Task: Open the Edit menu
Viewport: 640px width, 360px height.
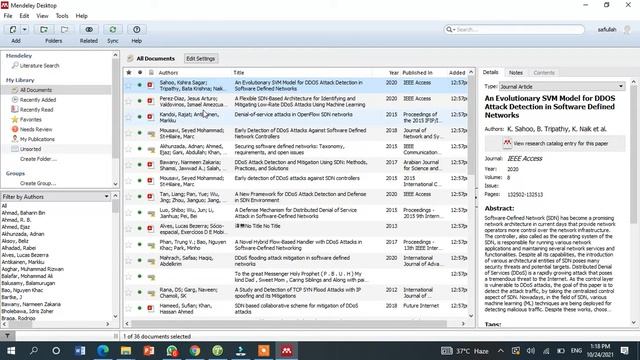Action: pyautogui.click(x=24, y=16)
